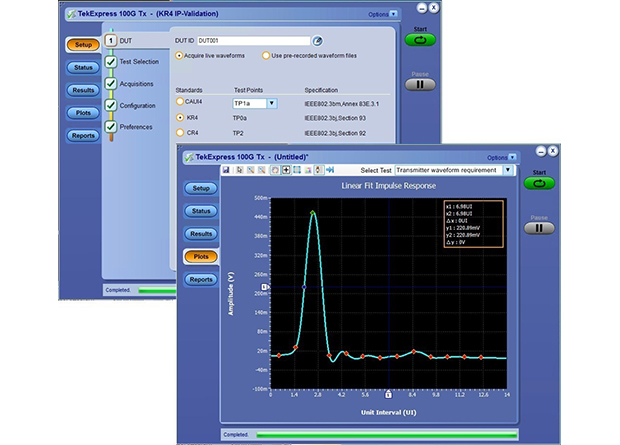
Task: Click the Configuration checkmark step
Action: coord(111,106)
